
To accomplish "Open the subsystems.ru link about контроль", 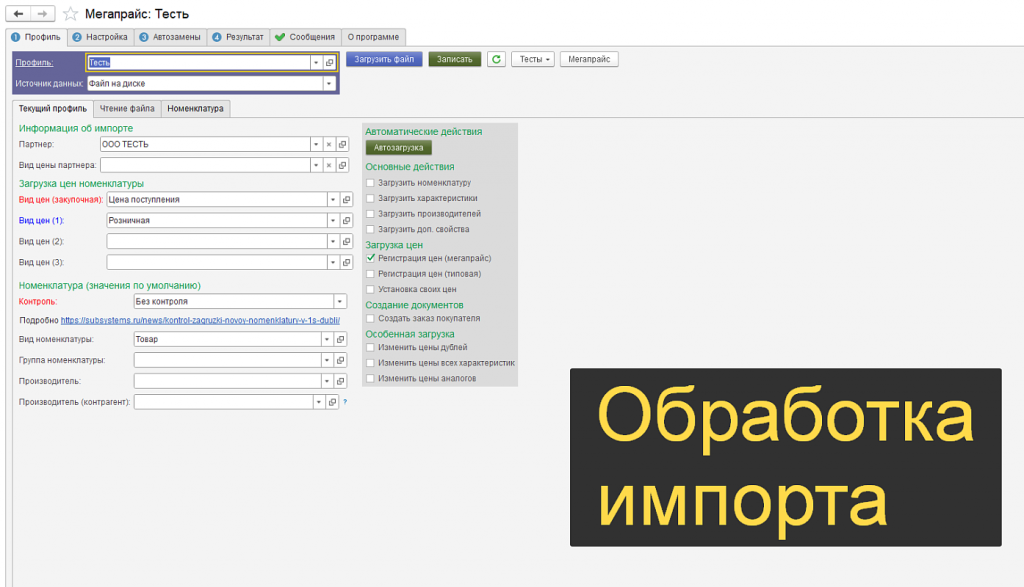I will [200, 320].
